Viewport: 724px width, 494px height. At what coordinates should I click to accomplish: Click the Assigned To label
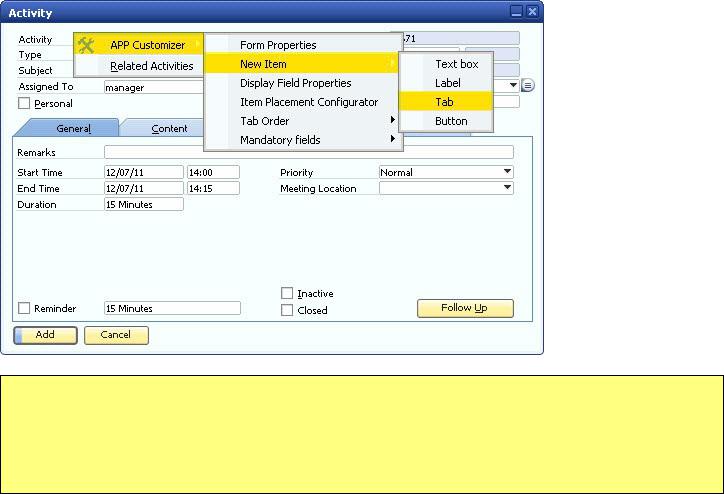click(46, 86)
